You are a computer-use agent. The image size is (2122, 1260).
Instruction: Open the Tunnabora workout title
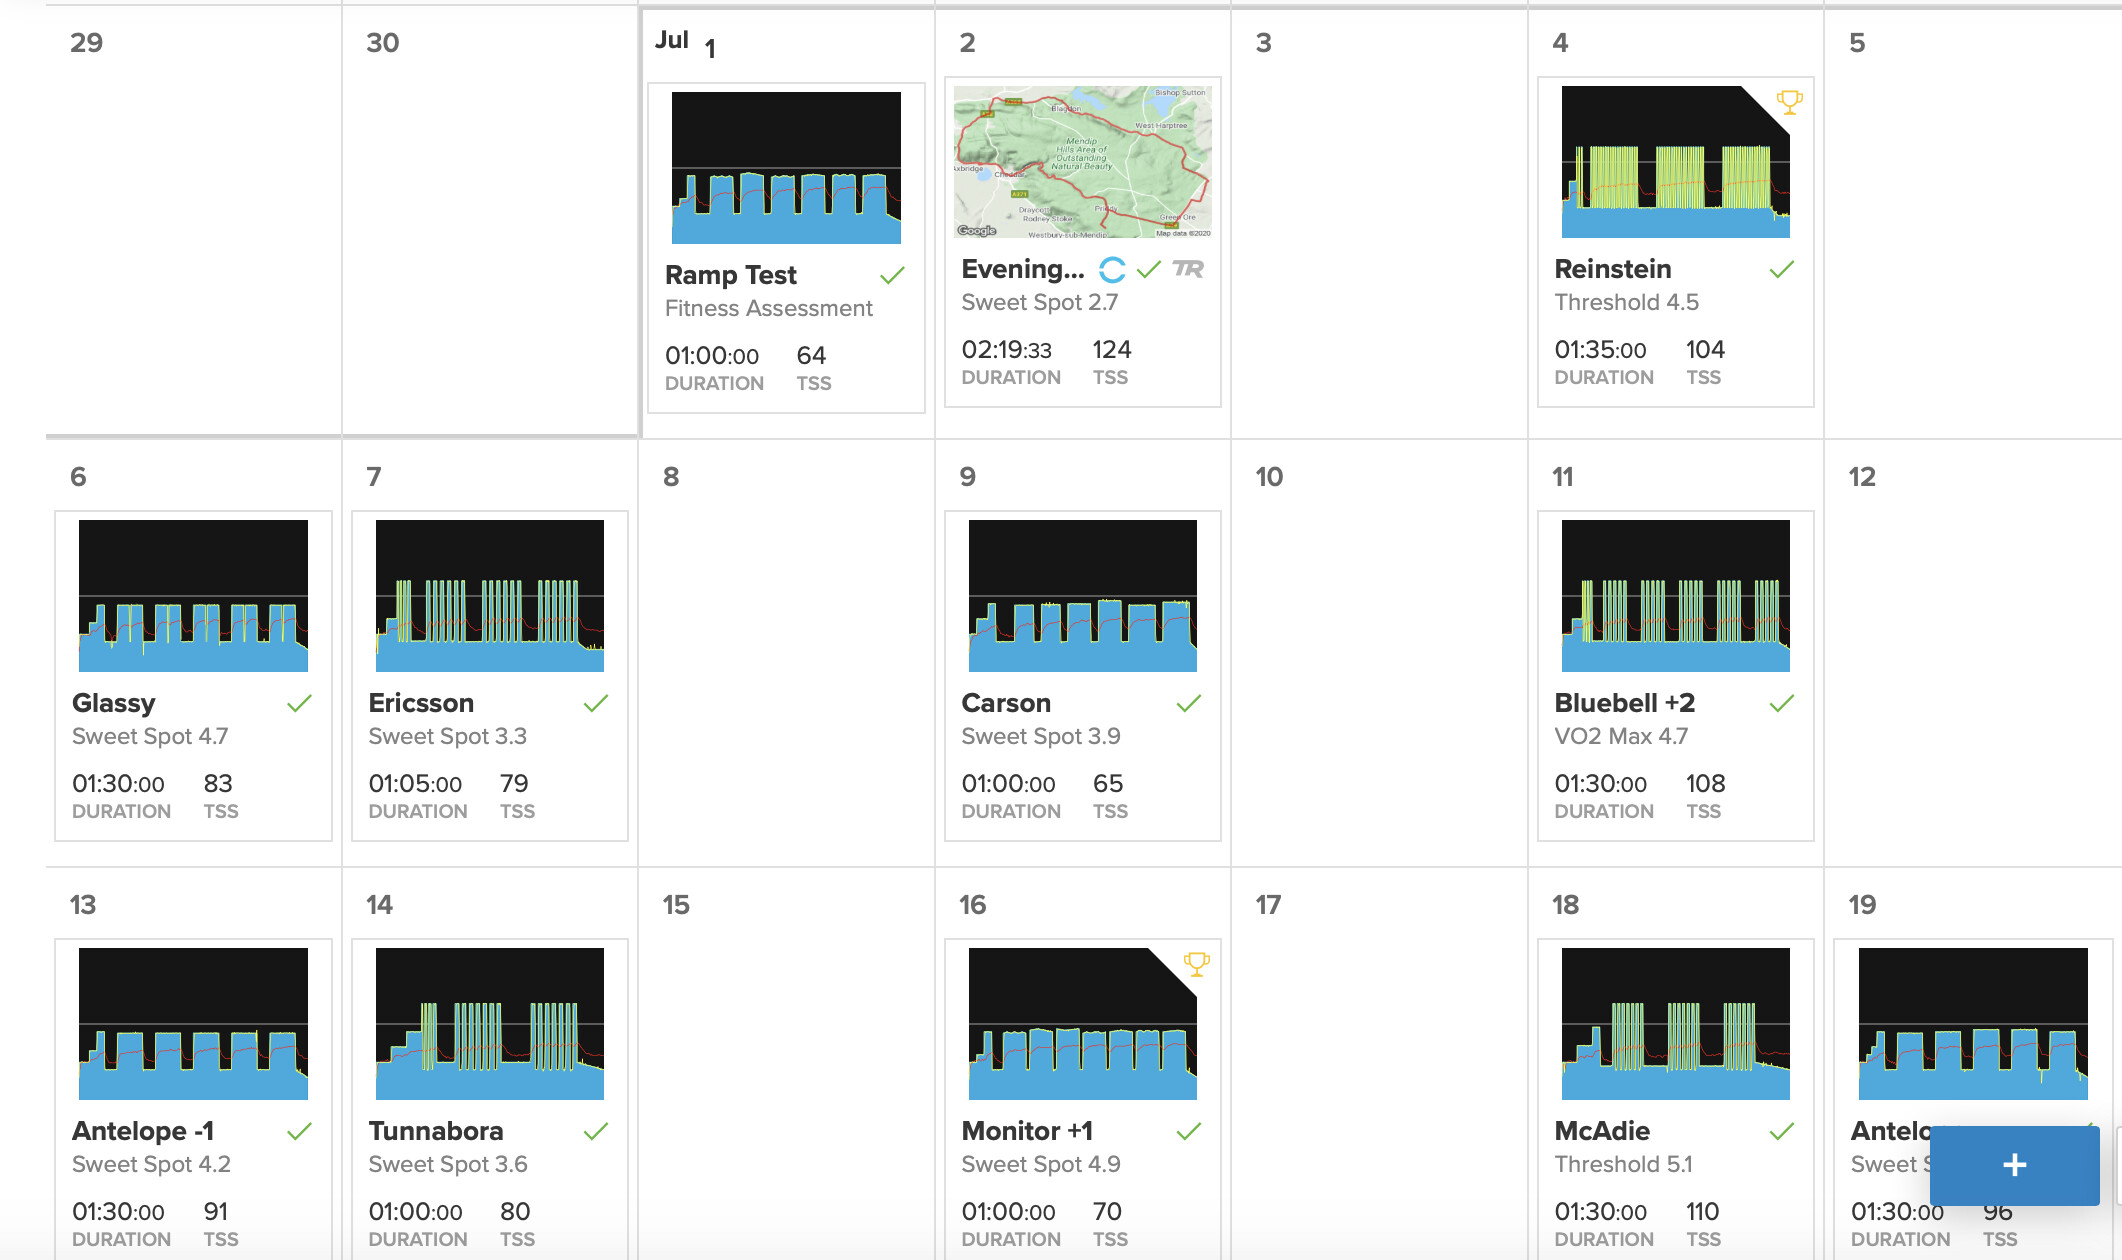pyautogui.click(x=436, y=1131)
